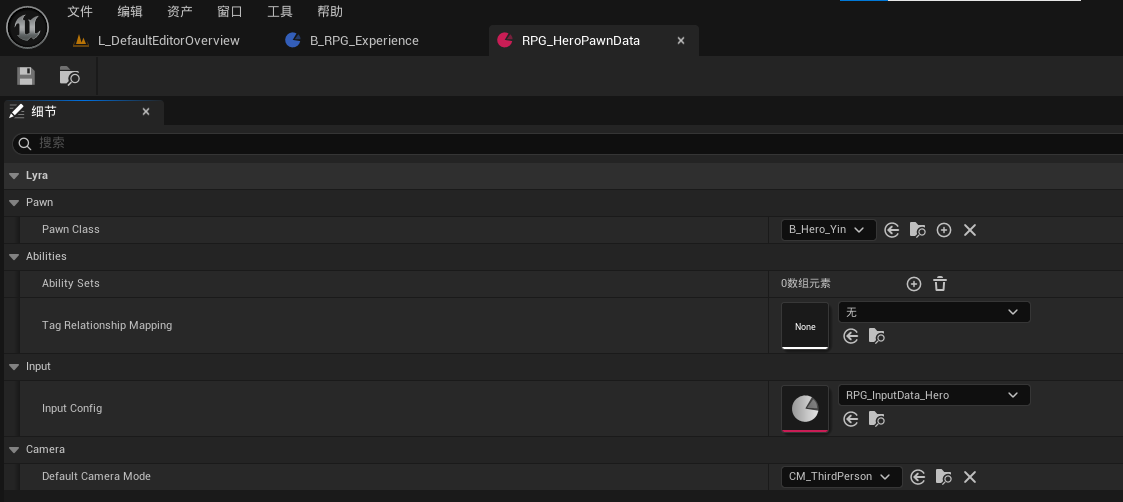Viewport: 1123px width, 502px height.
Task: Collapse the Pawn section
Action: (x=14, y=203)
